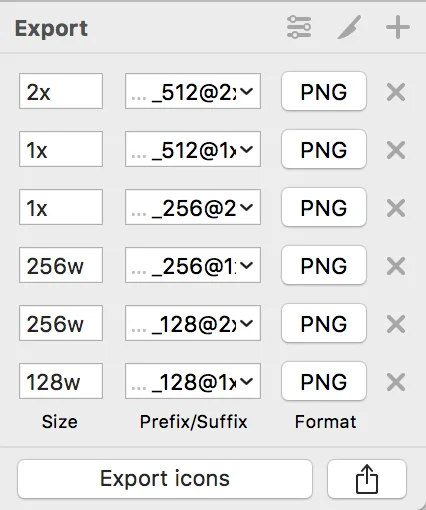Change PNG format of _256@1x row
The image size is (426, 510).
click(x=324, y=265)
